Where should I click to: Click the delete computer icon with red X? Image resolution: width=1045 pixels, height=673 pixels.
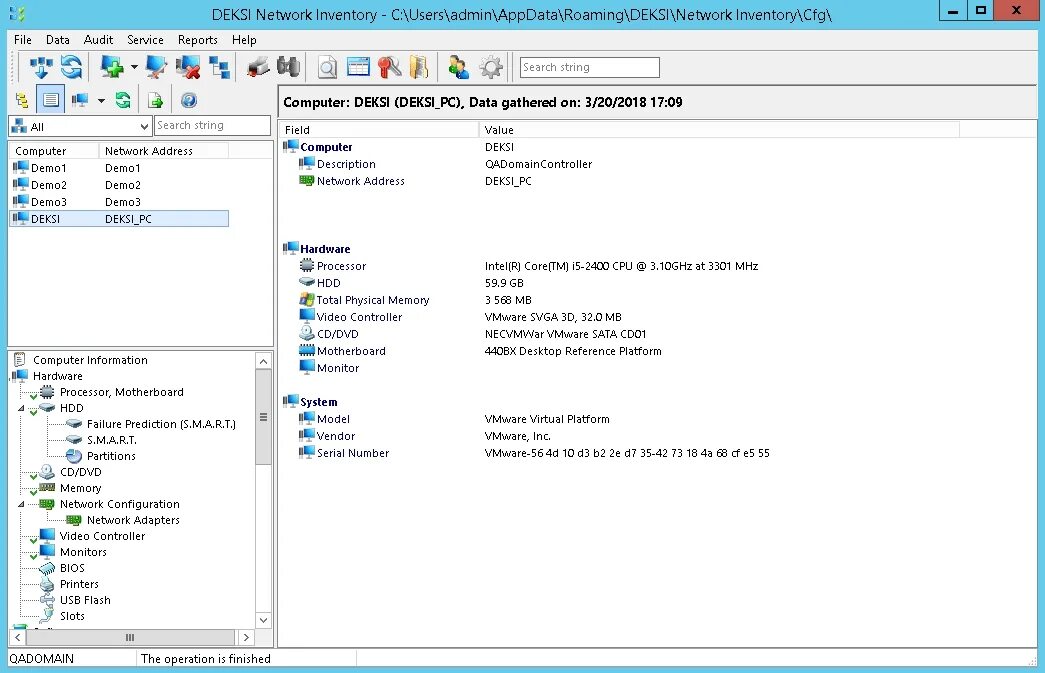187,67
